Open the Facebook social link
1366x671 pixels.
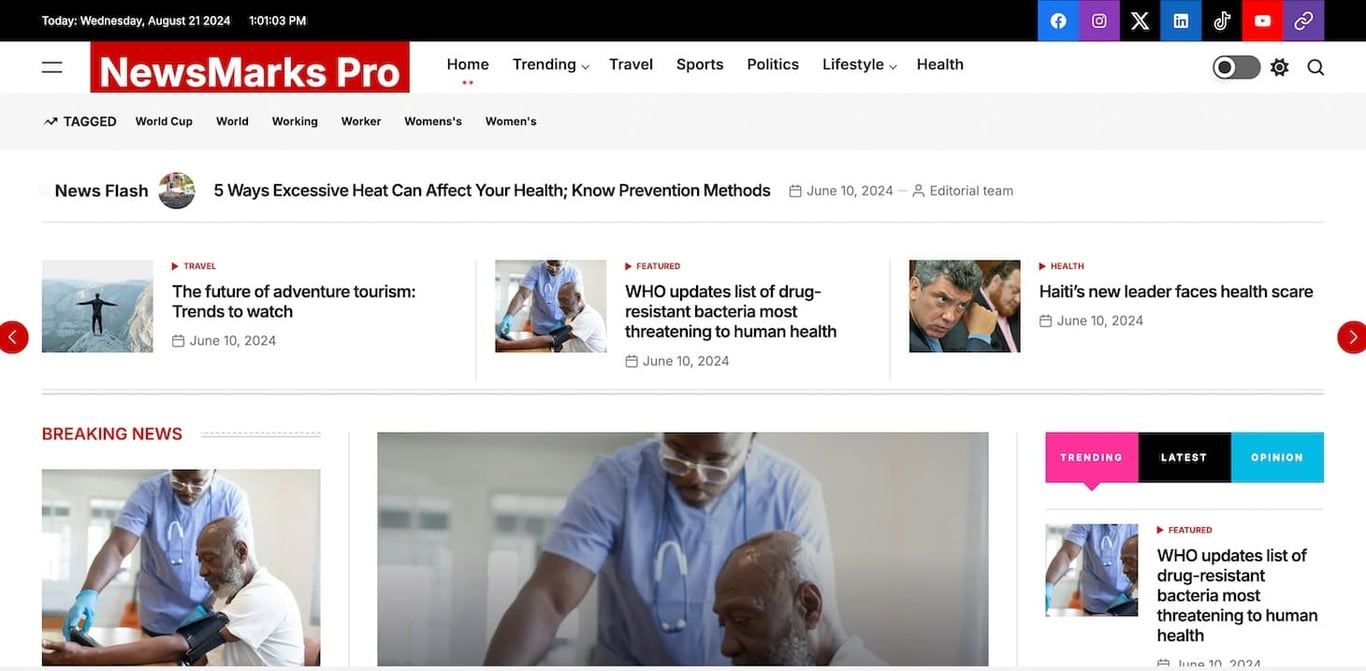pos(1058,21)
